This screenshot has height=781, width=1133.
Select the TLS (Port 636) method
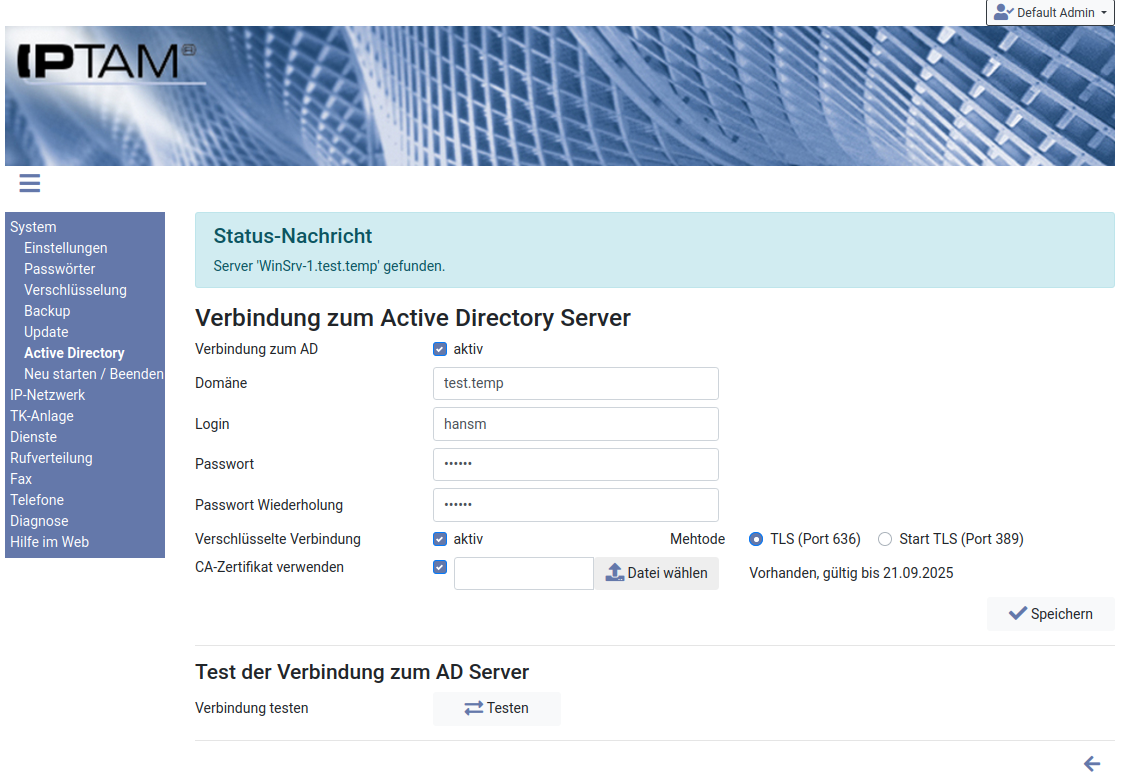[x=757, y=539]
